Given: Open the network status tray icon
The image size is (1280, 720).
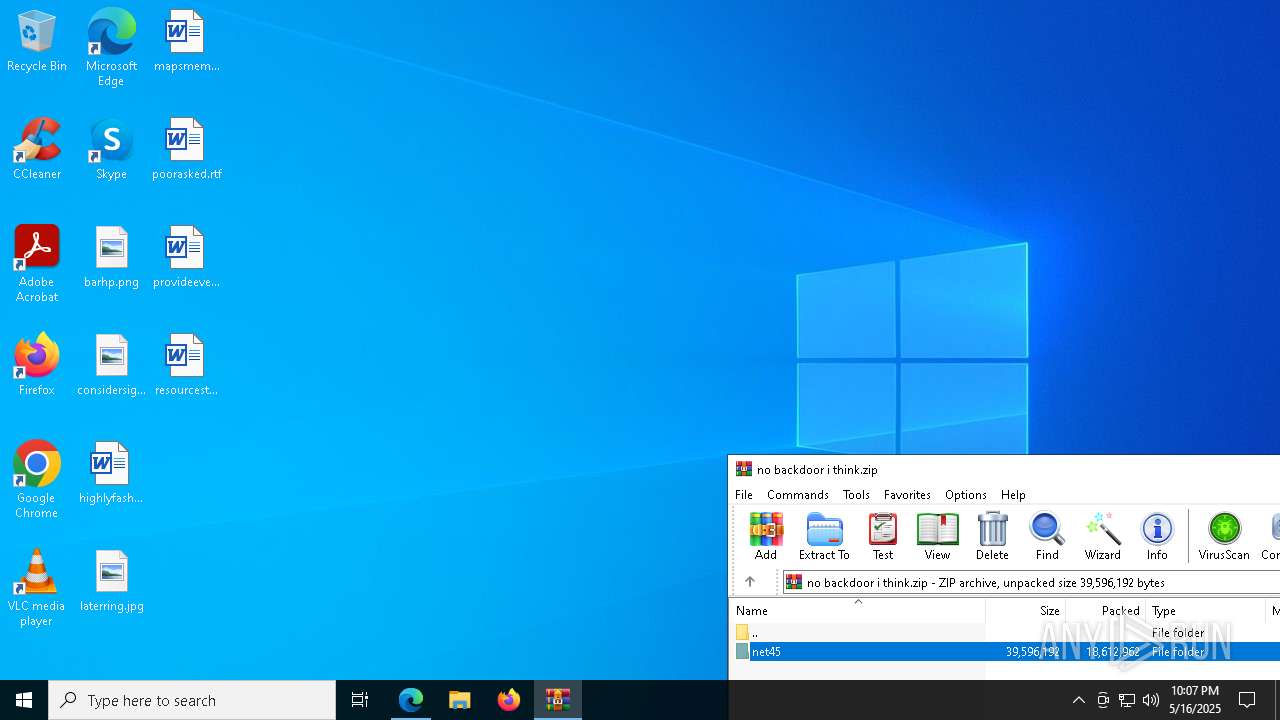Looking at the screenshot, I should point(1127,700).
